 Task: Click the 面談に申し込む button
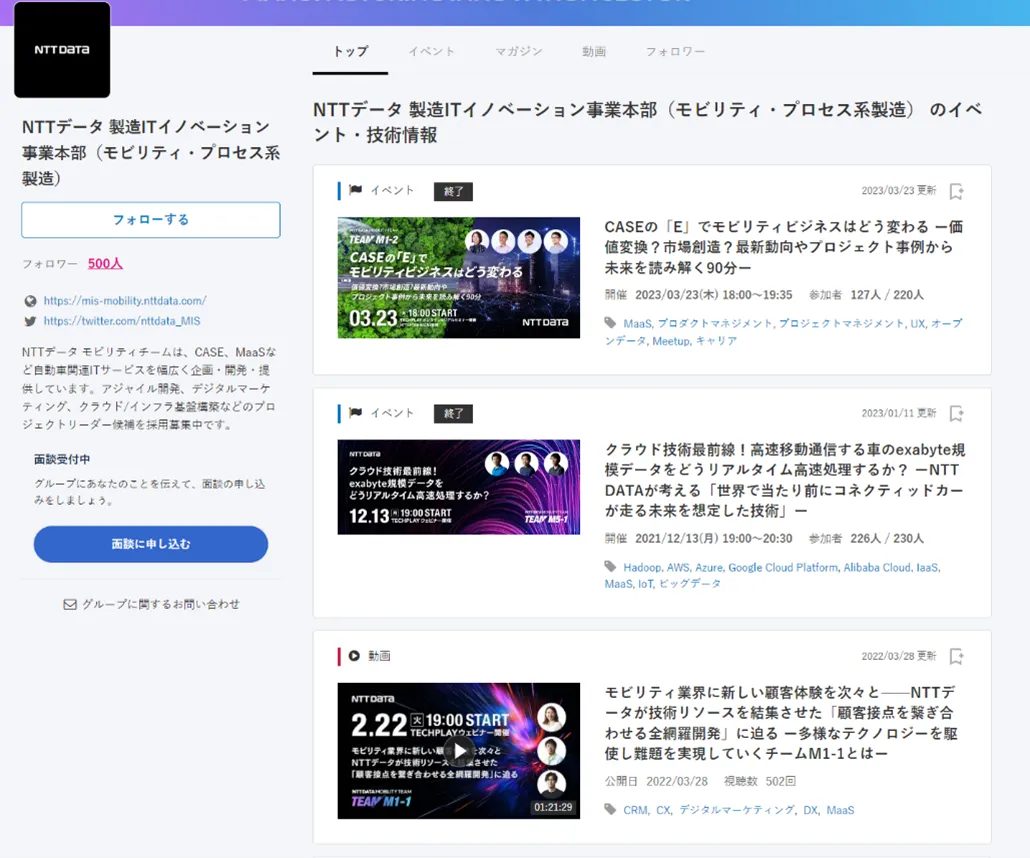click(x=150, y=544)
